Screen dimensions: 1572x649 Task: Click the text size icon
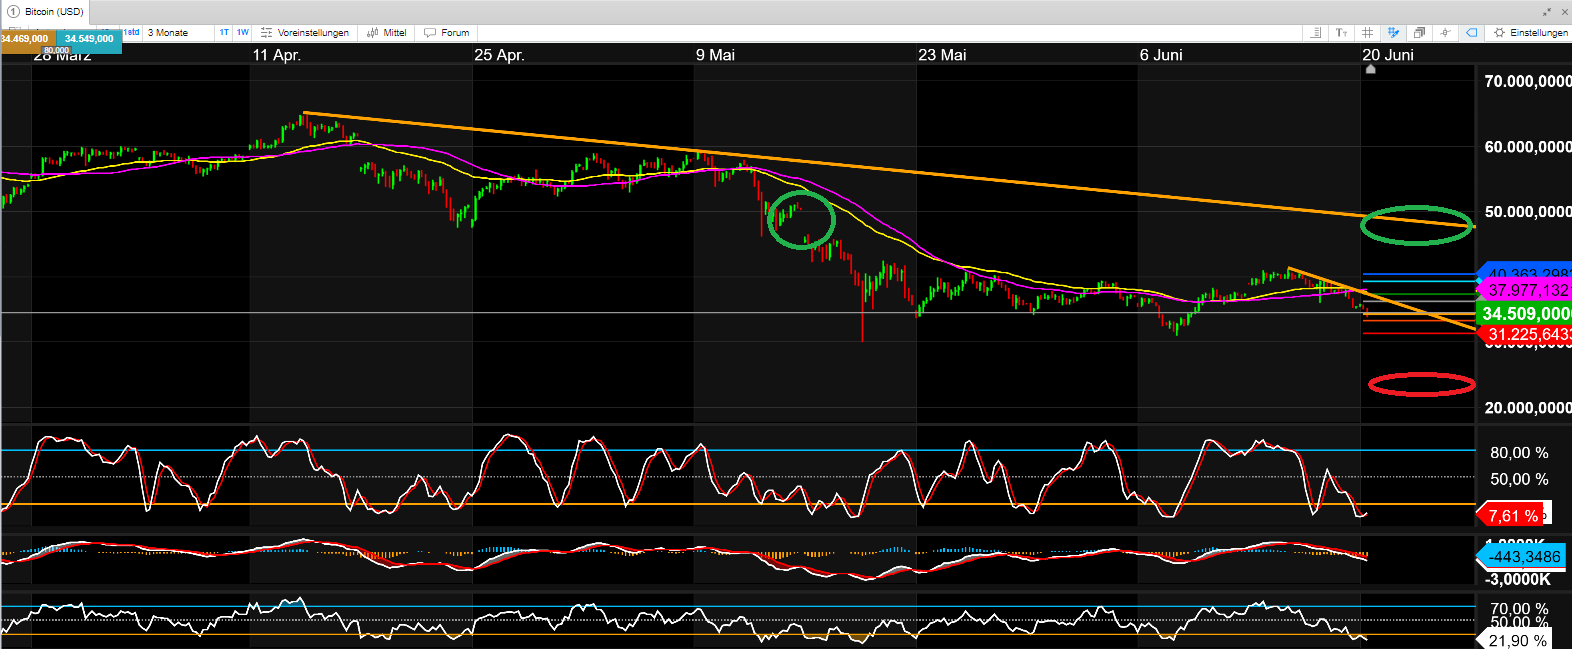click(1342, 33)
